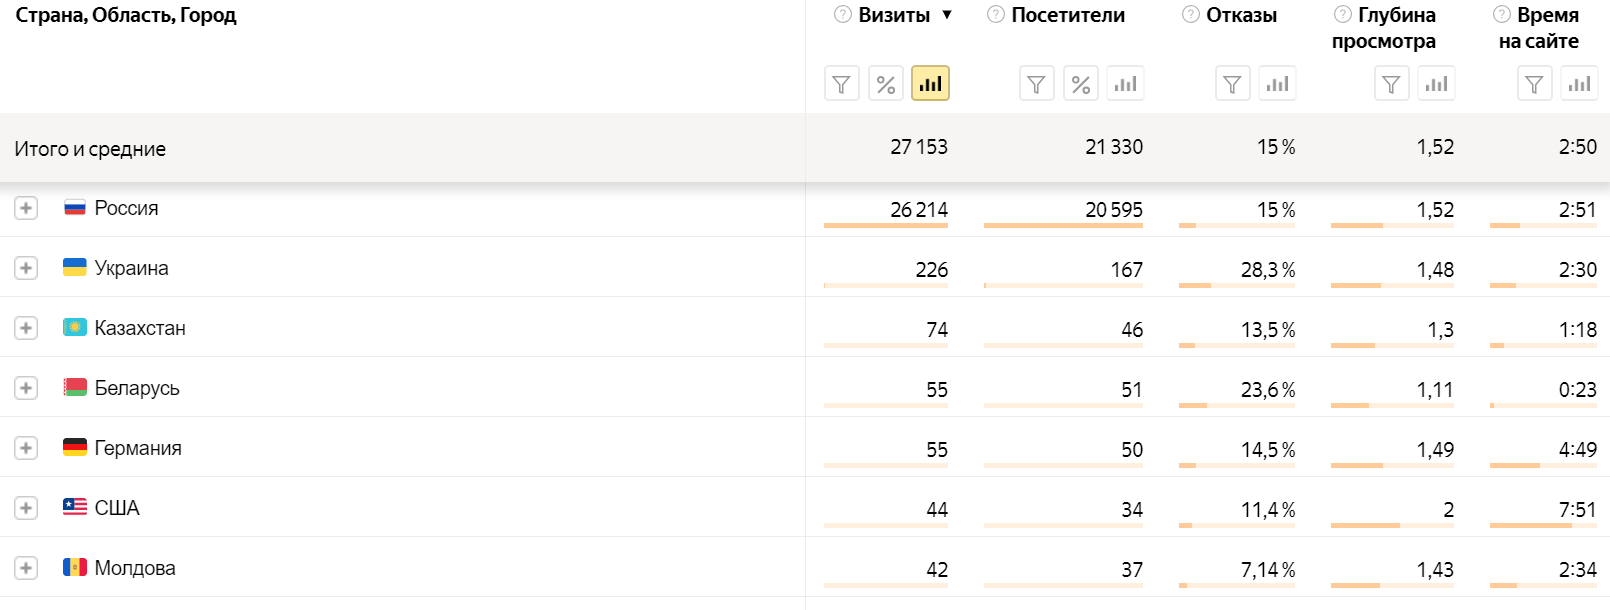Screen dimensions: 1610x610
Task: Sort by Визиты column header
Action: 895,15
